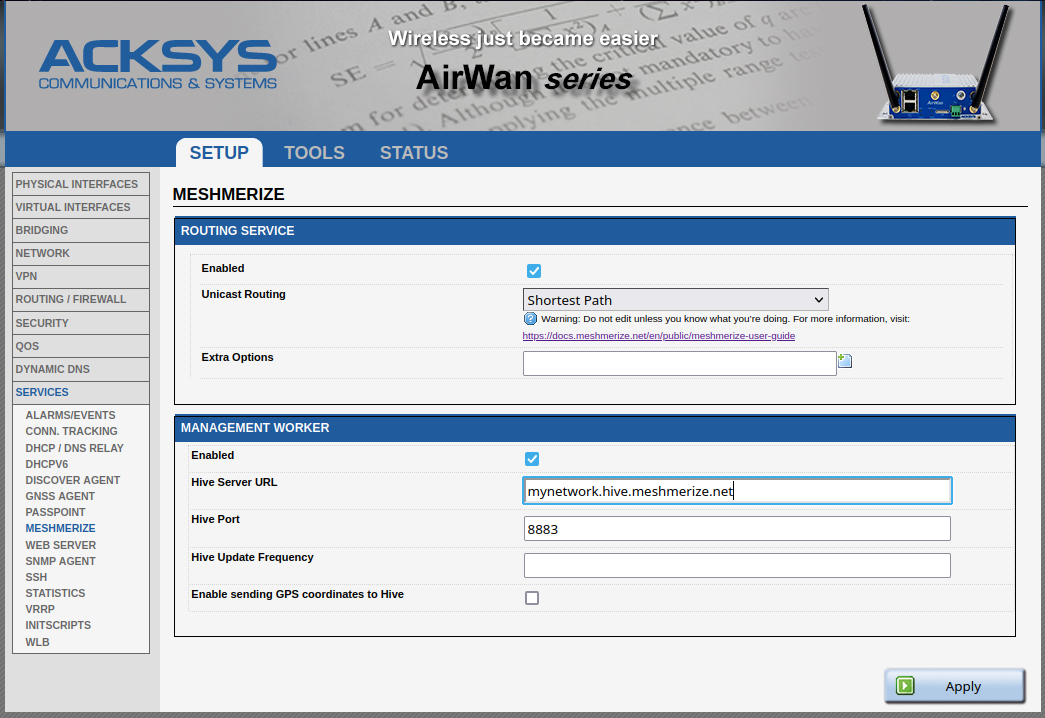
Task: Click the Hive Update Frequency field
Action: [736, 566]
